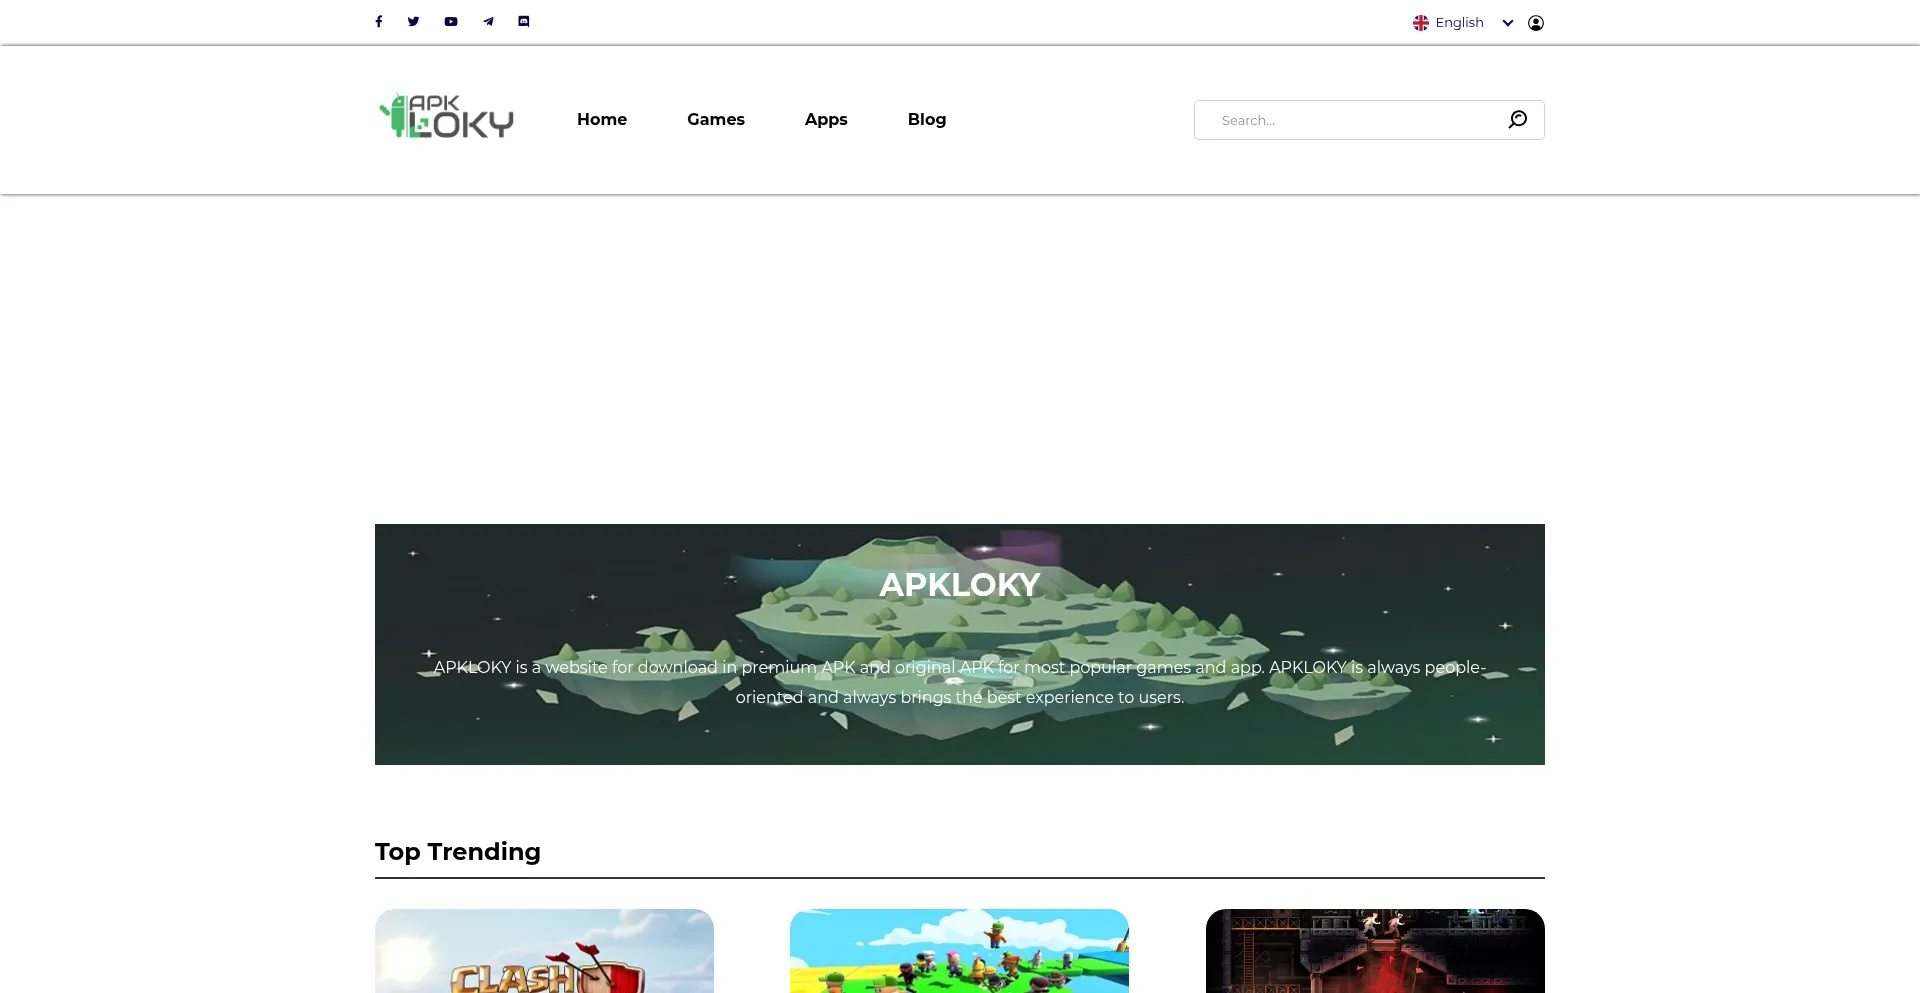Image resolution: width=1920 pixels, height=993 pixels.
Task: Click the Discord icon in top bar
Action: pos(524,22)
